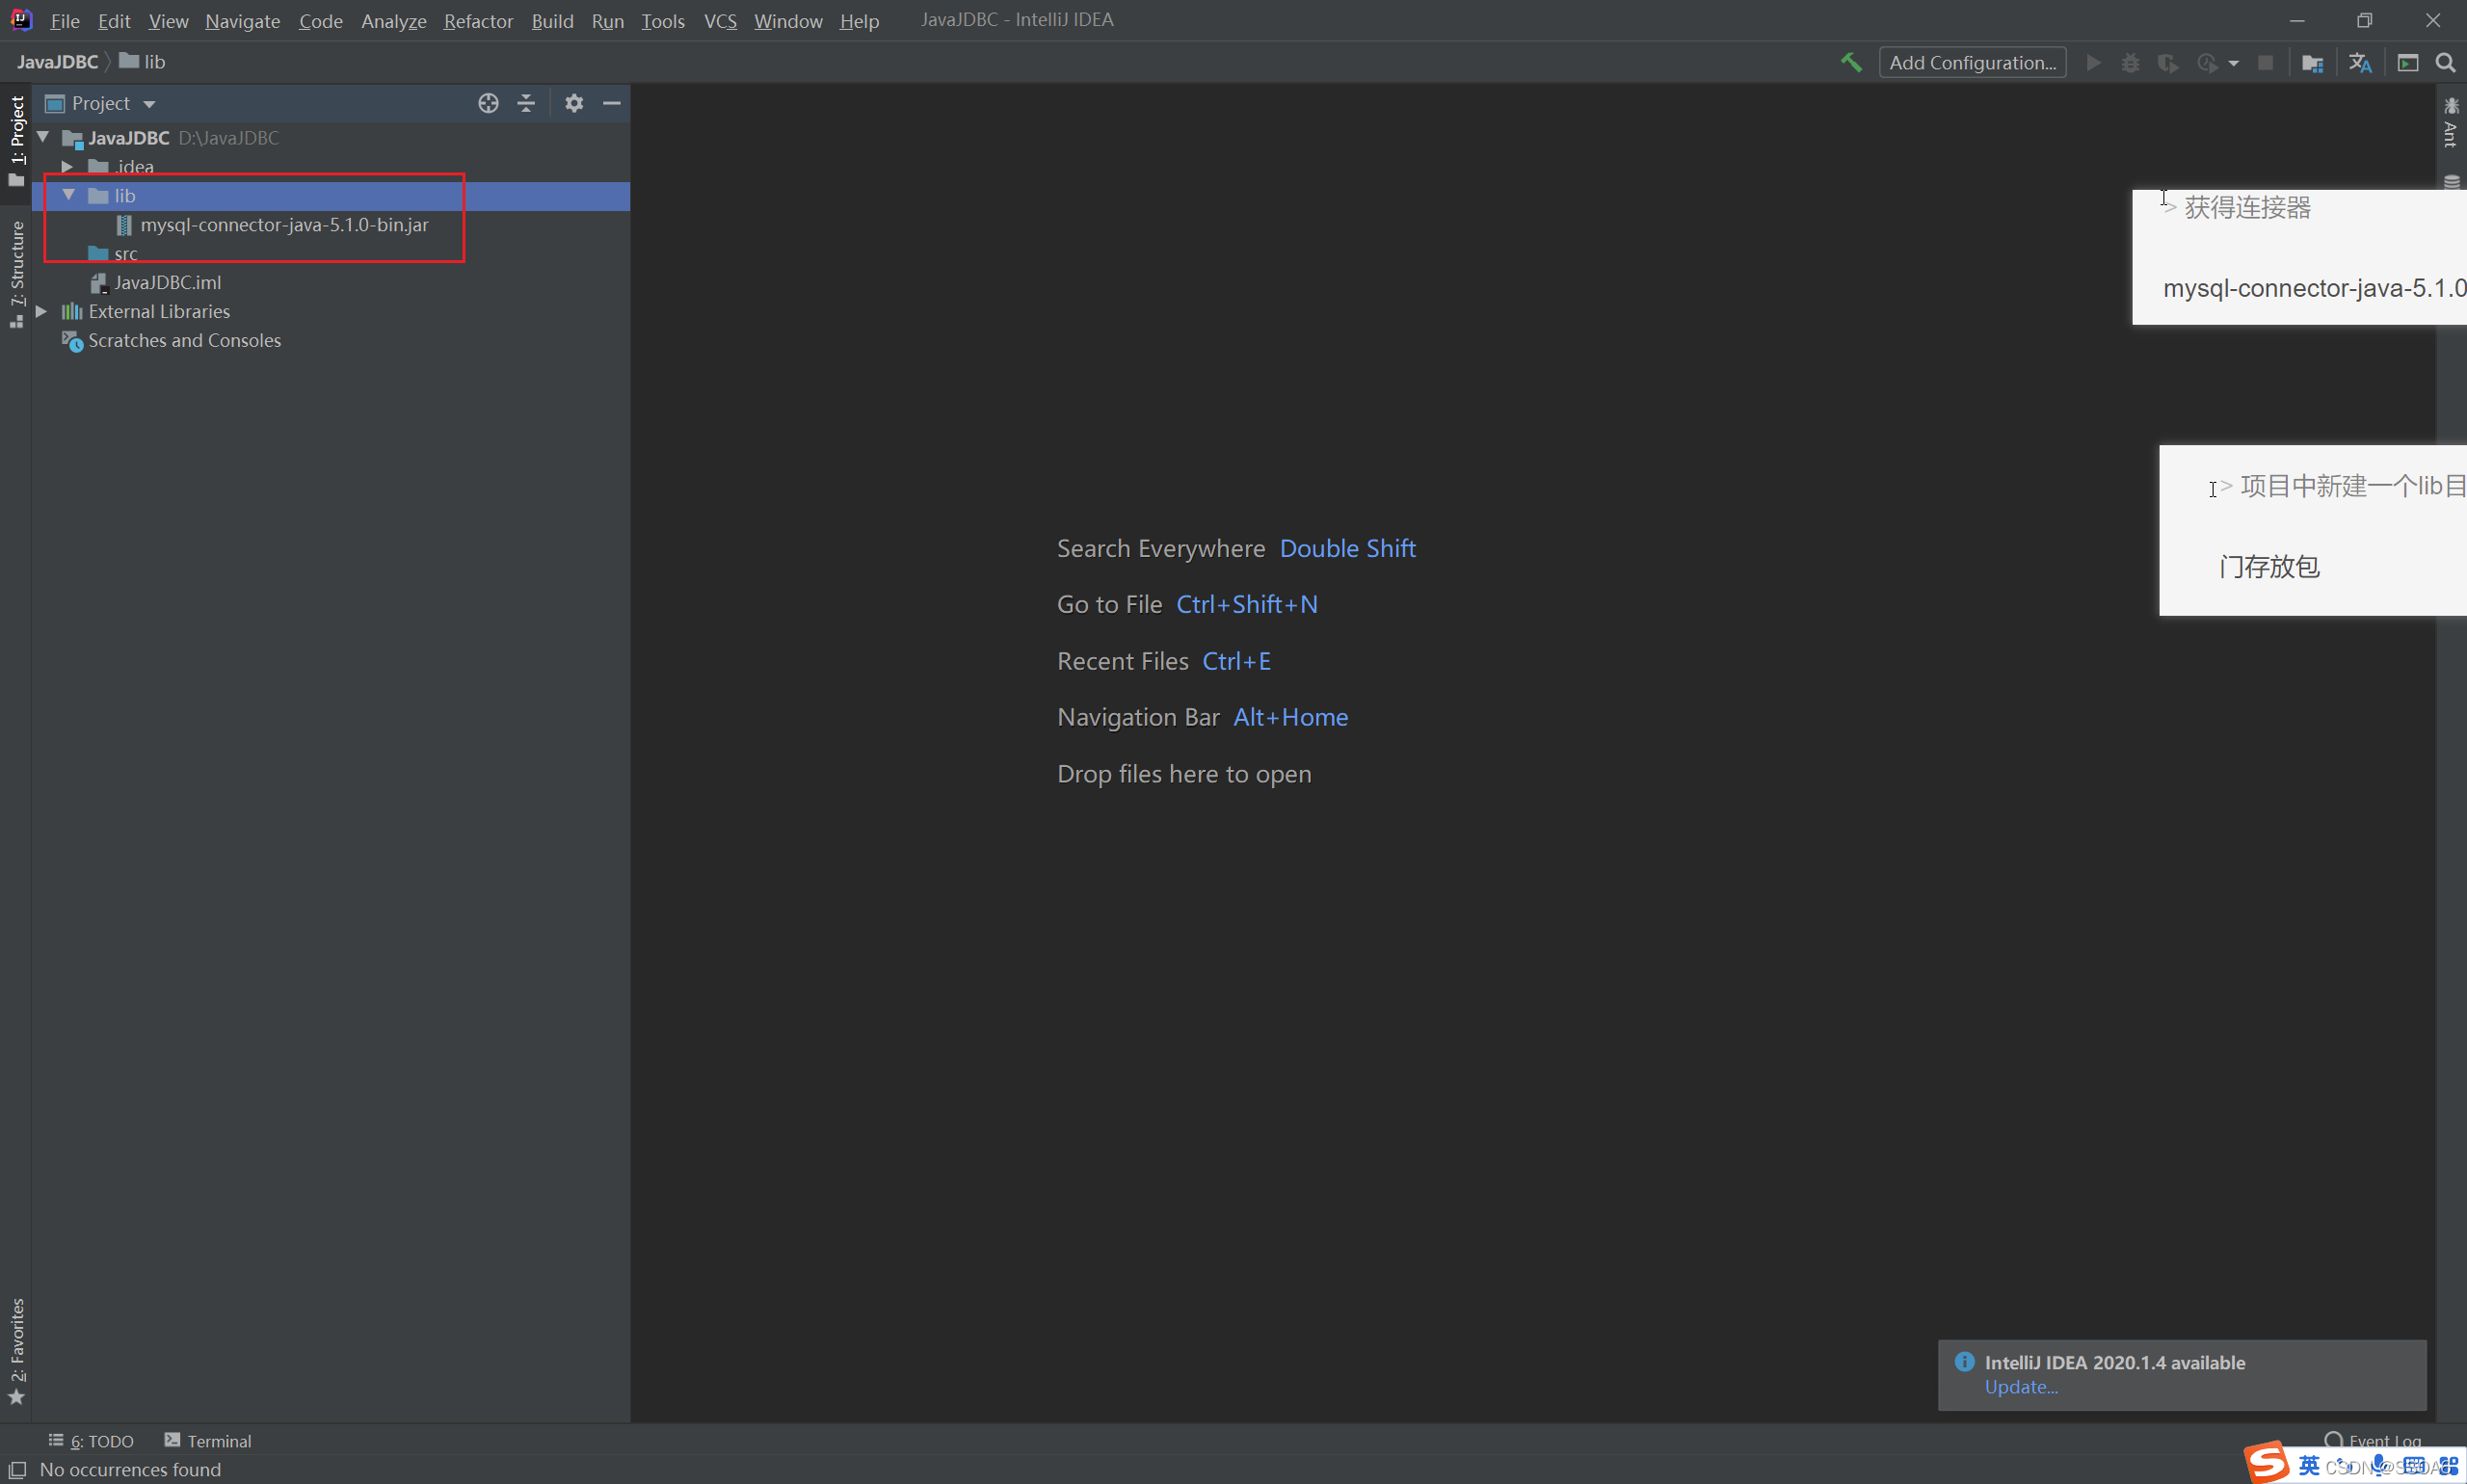Click the translate icon in the toolbar
Screen dimensions: 2467x1484
point(2360,62)
